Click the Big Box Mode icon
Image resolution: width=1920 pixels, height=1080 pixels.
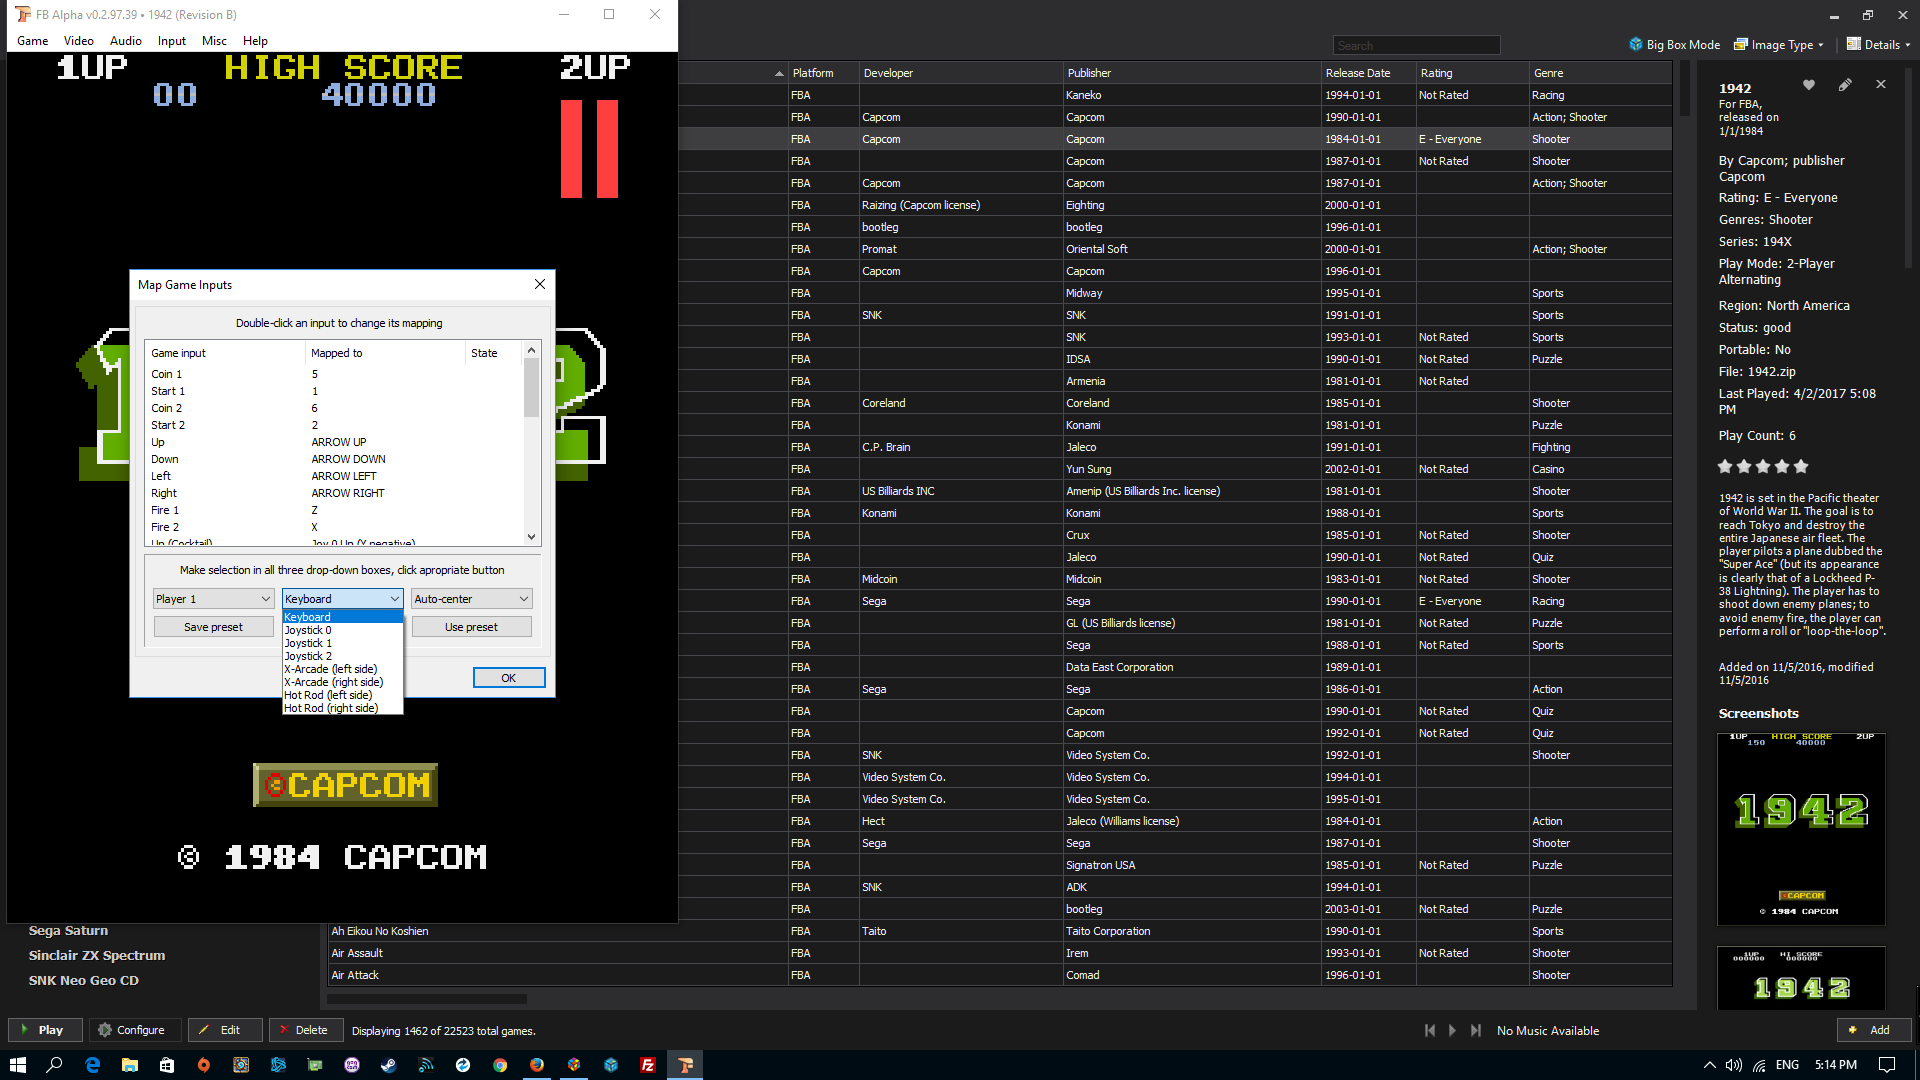coord(1636,44)
